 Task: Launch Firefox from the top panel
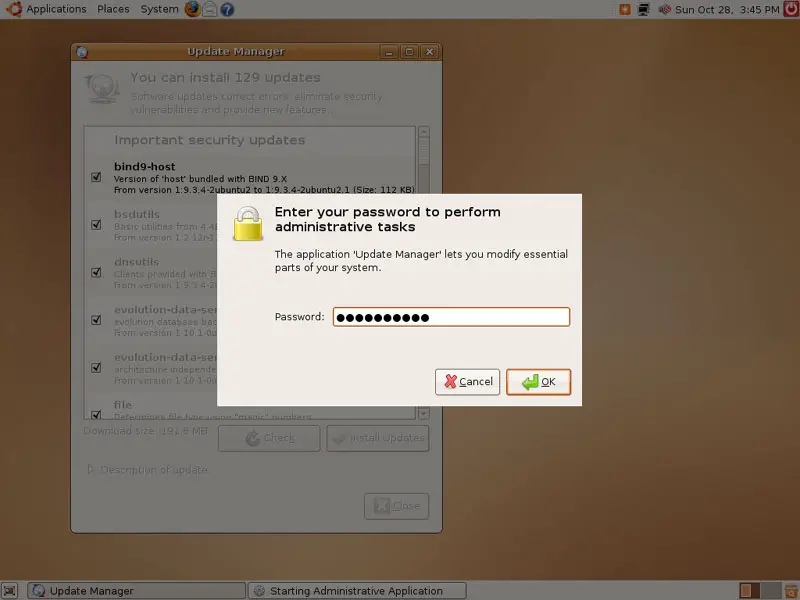(x=192, y=9)
